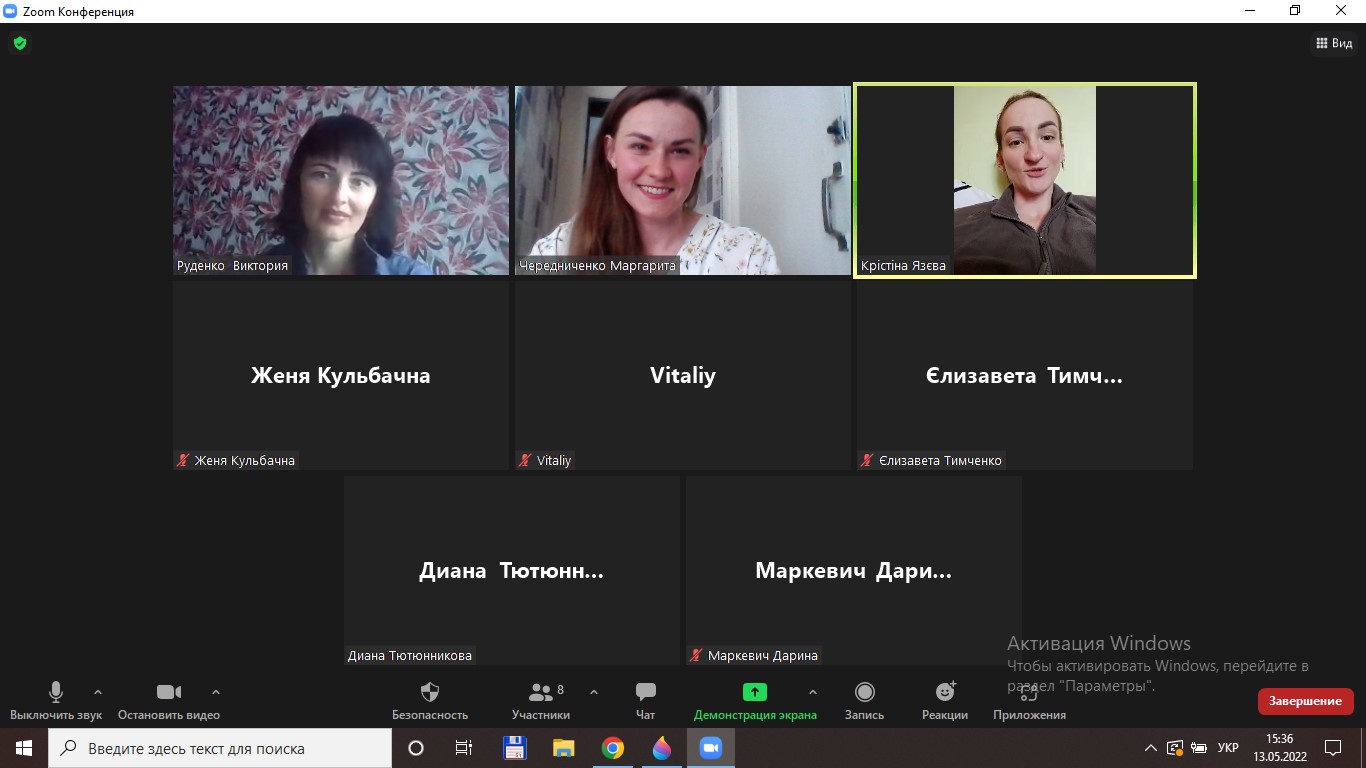Click muted mic icon by Женя Кульбачна label

coord(183,460)
